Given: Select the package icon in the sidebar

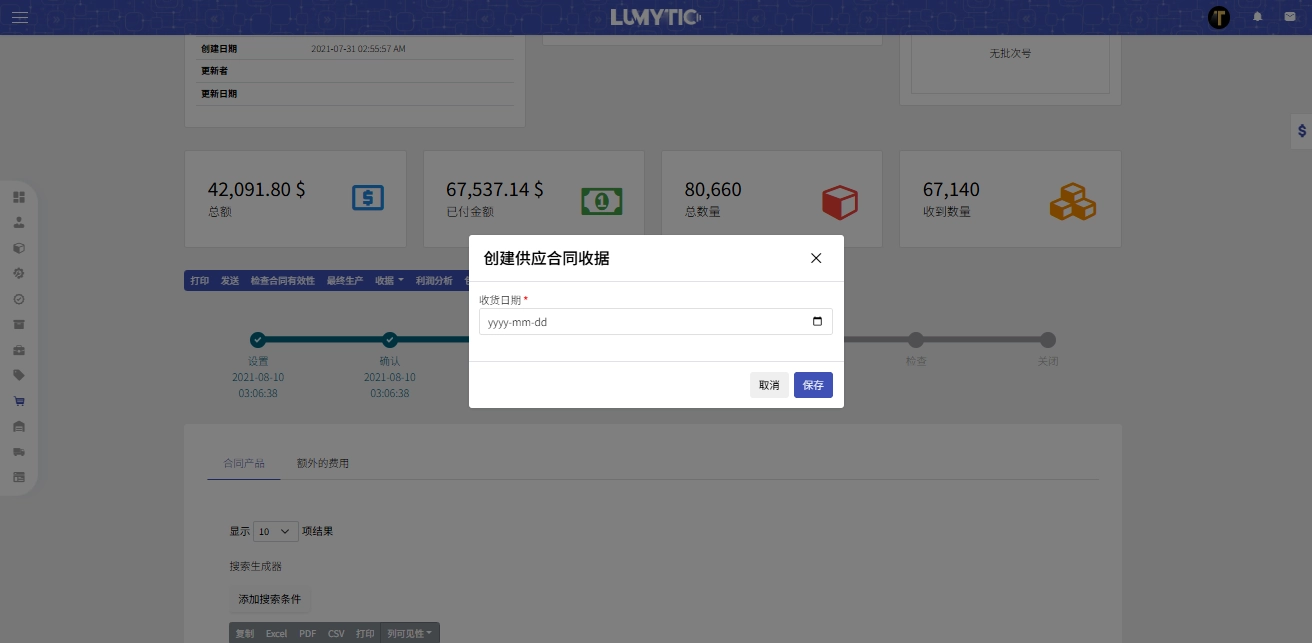Looking at the screenshot, I should 19,247.
